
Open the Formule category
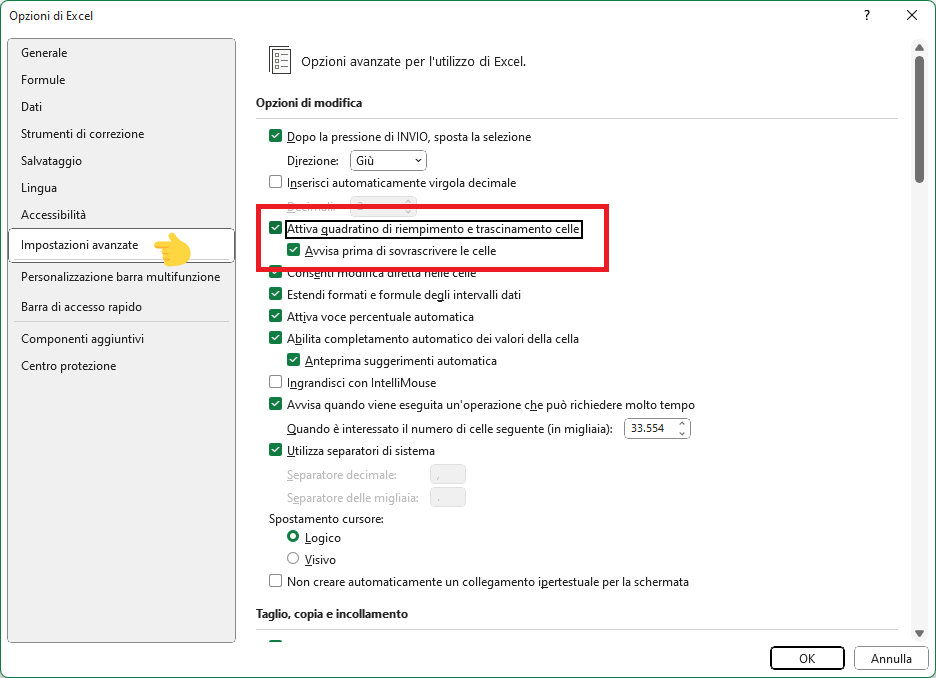pos(43,79)
